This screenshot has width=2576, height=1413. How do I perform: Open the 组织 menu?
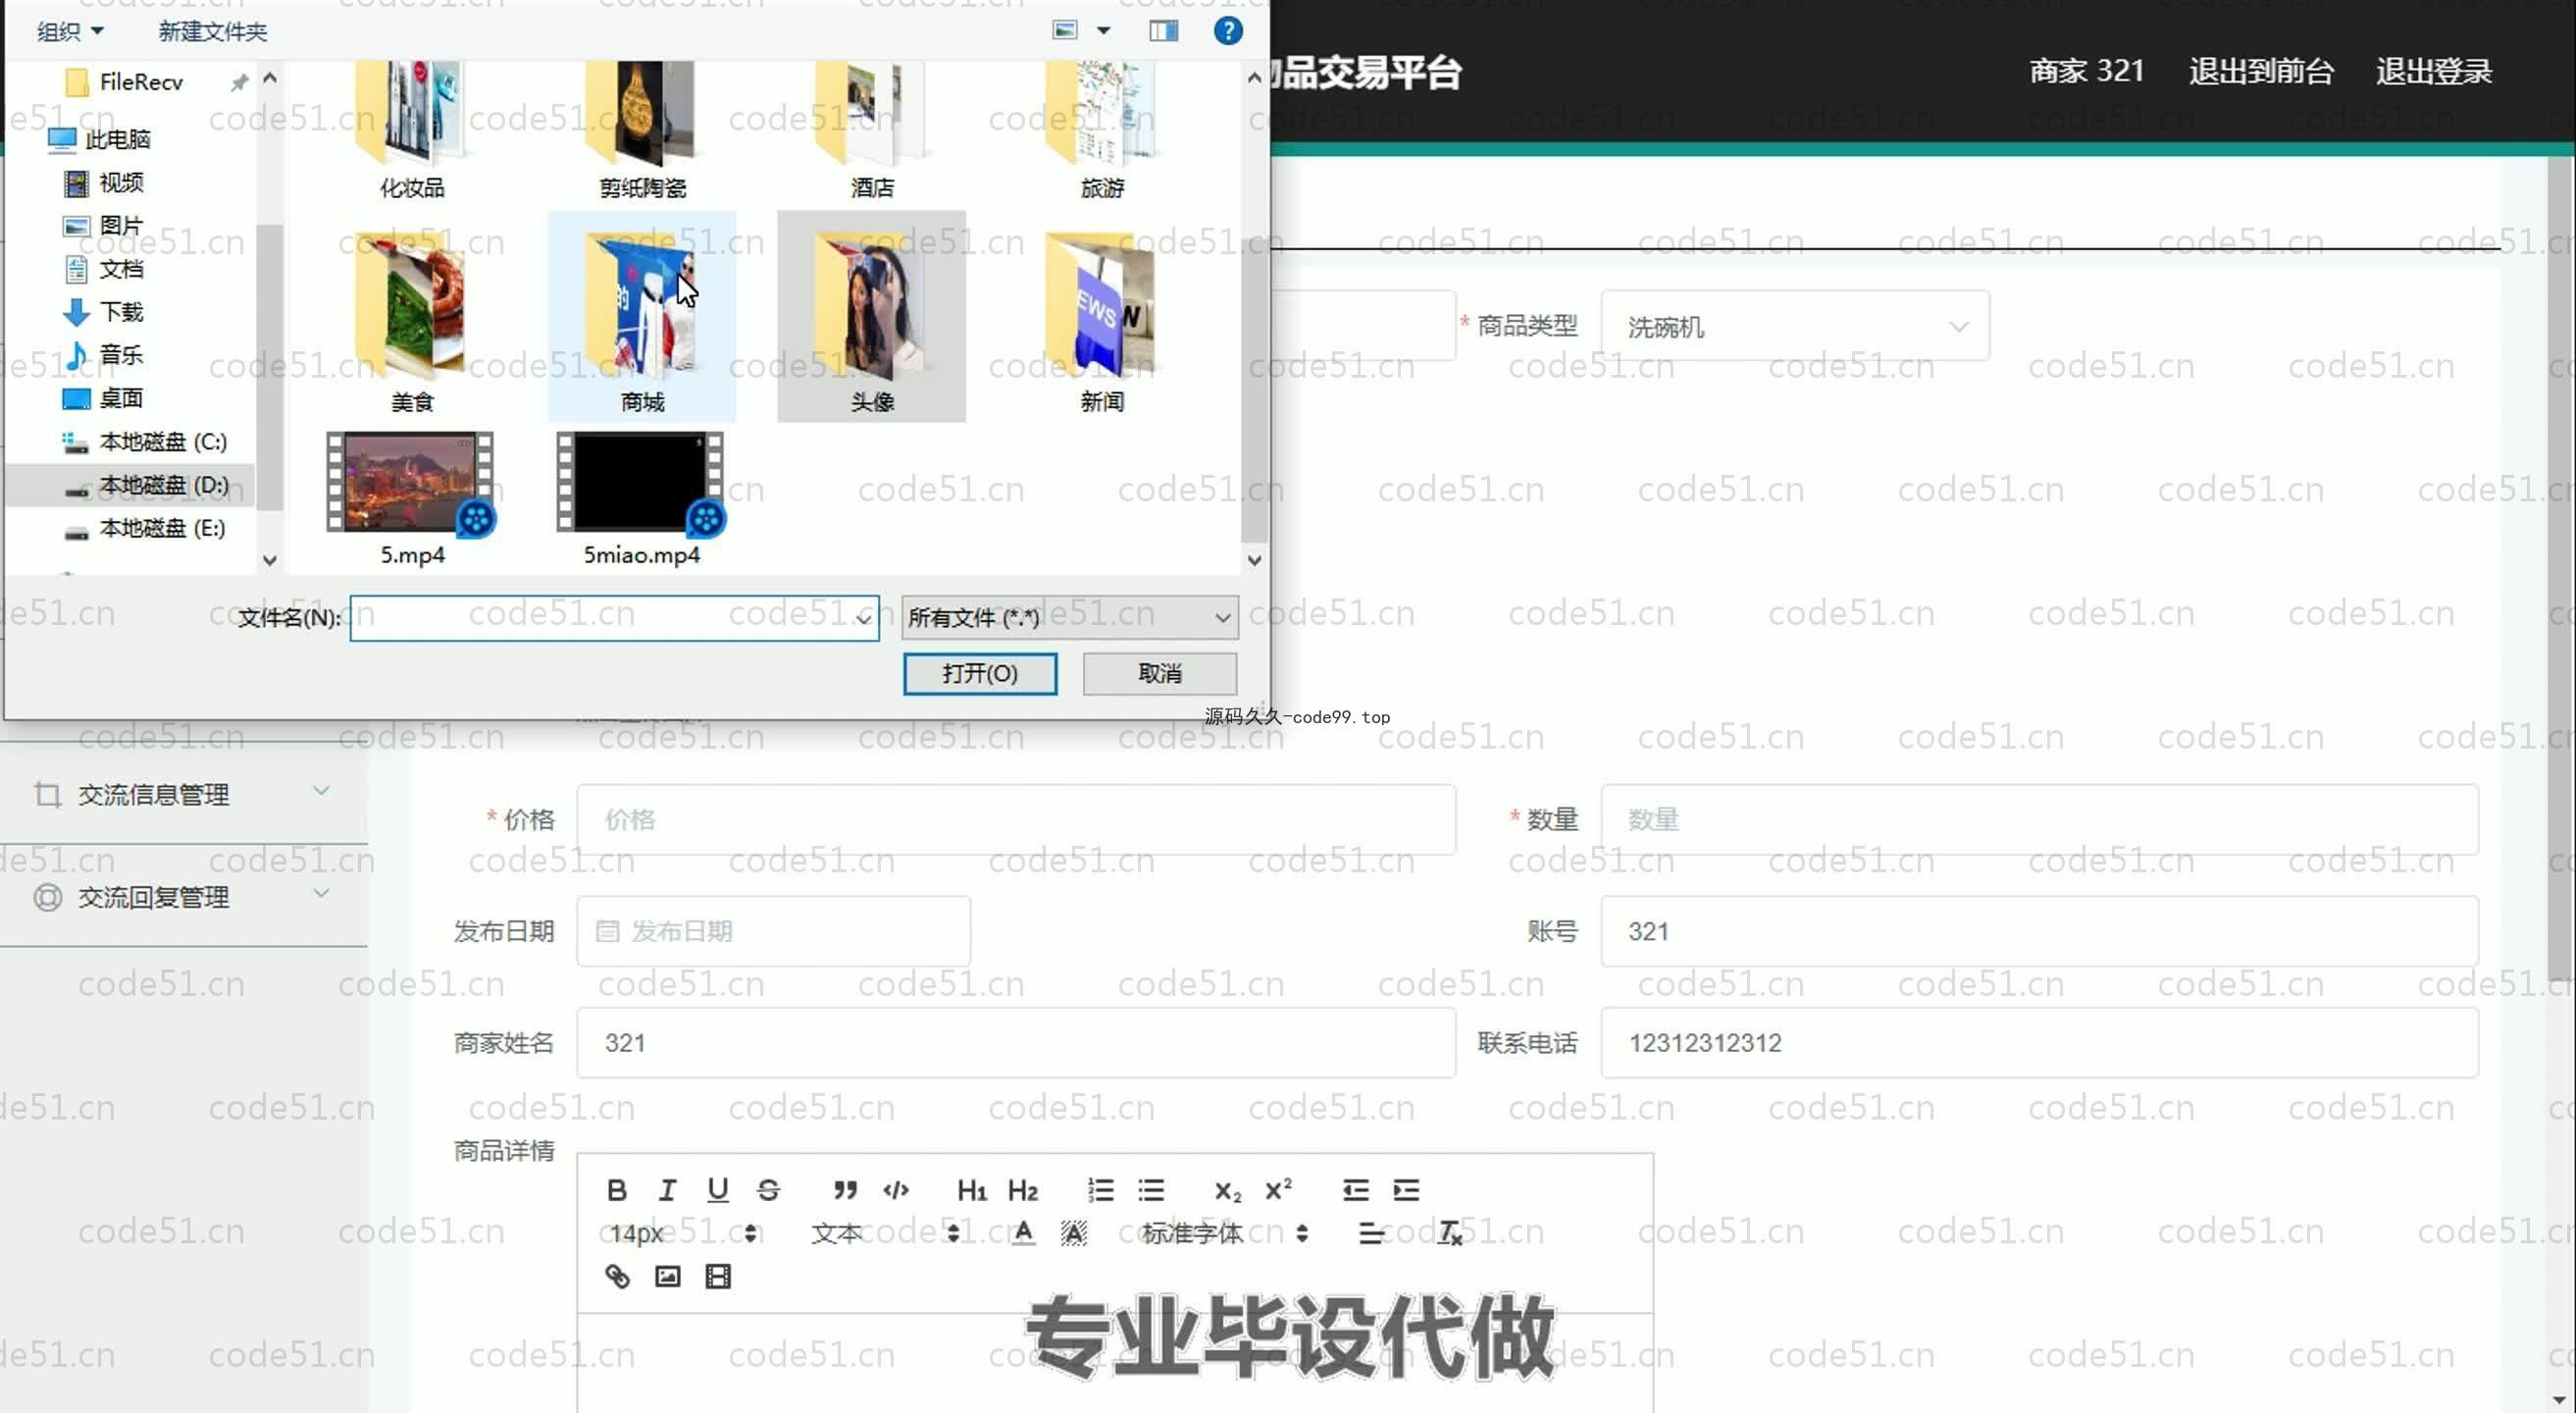(70, 31)
